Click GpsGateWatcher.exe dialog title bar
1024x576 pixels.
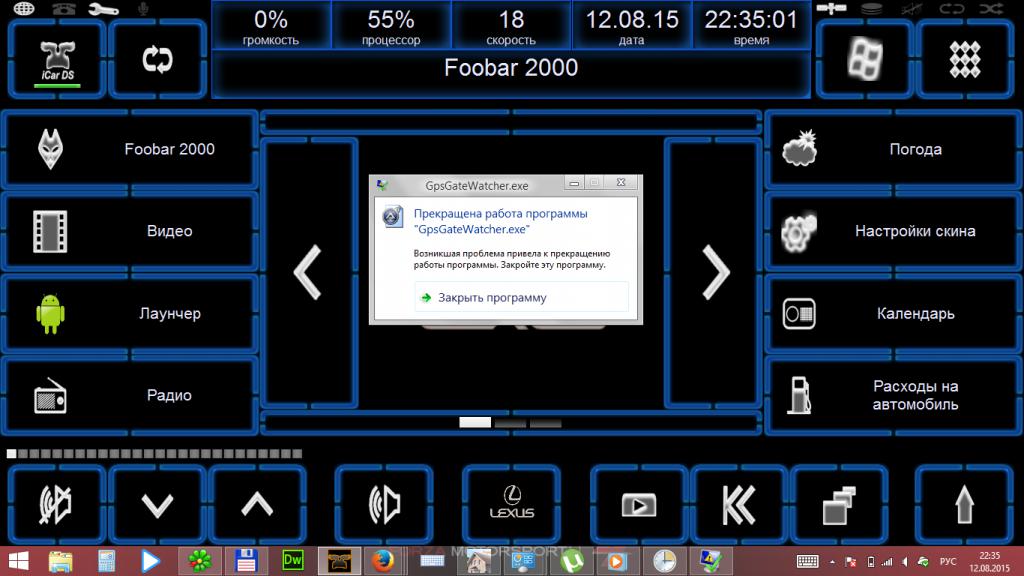[477, 185]
